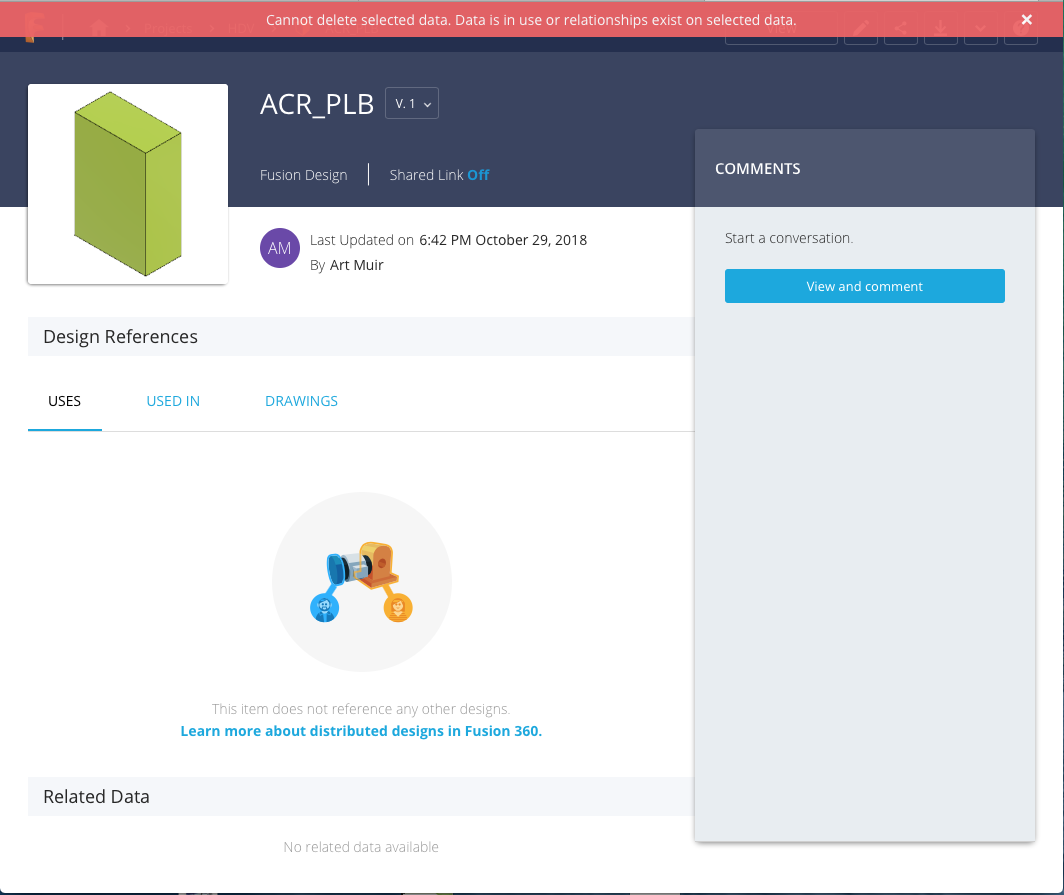Dismiss the red error banner with the X
This screenshot has width=1064, height=895.
[x=1026, y=20]
